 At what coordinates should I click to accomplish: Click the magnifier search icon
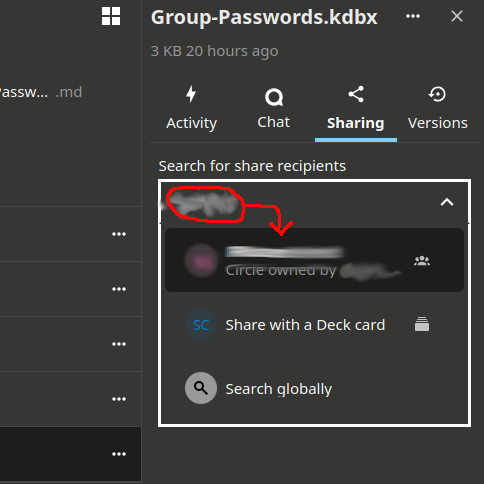pyautogui.click(x=201, y=388)
